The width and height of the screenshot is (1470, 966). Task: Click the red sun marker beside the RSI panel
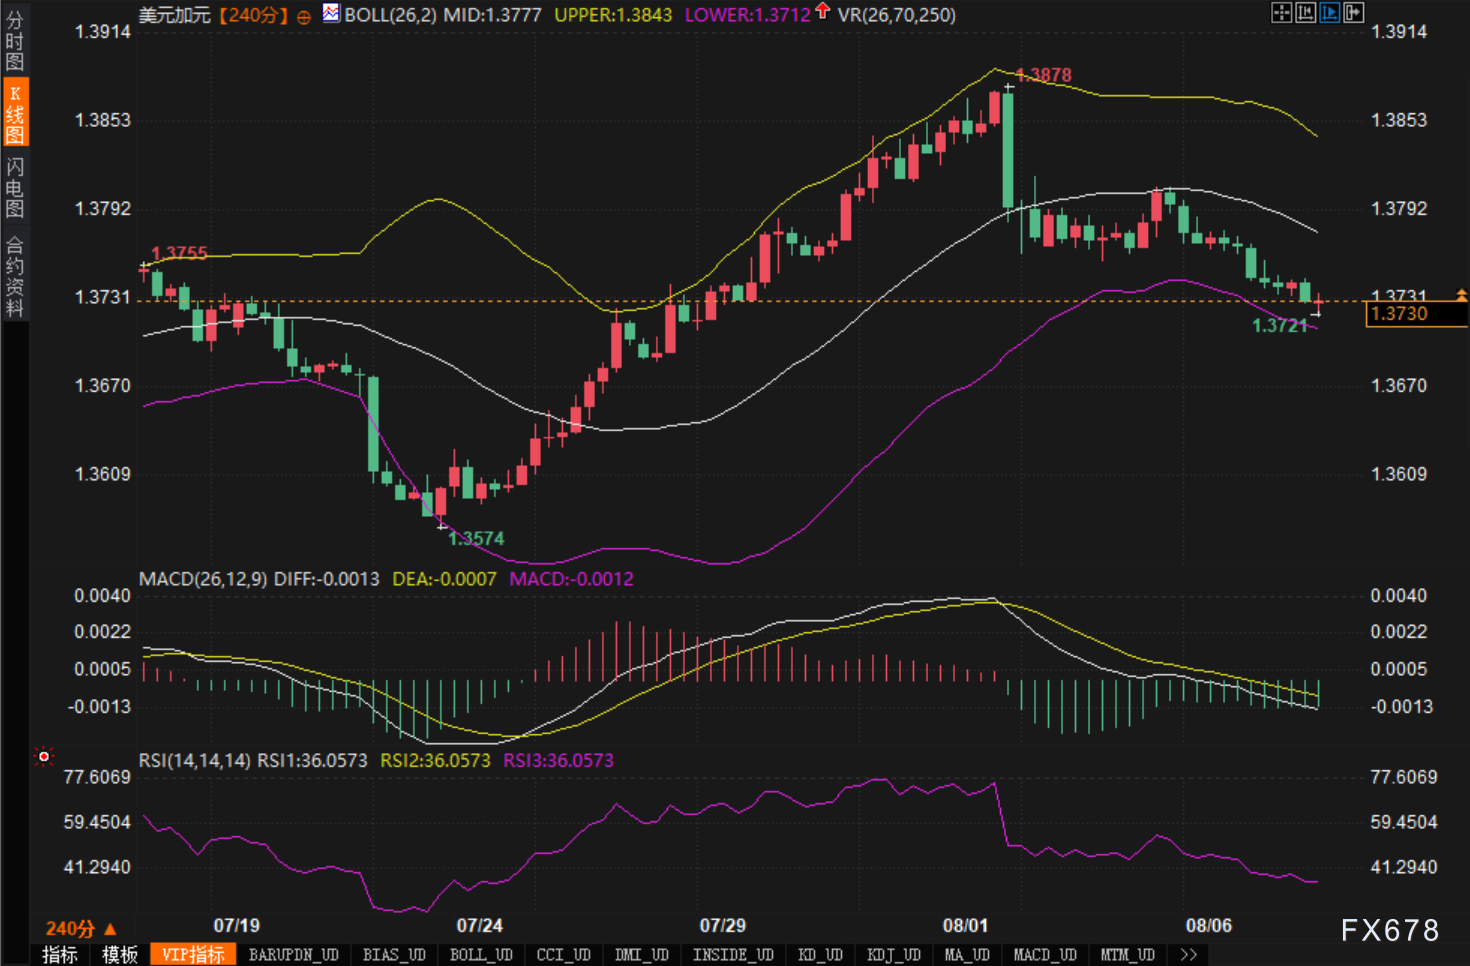pyautogui.click(x=43, y=757)
